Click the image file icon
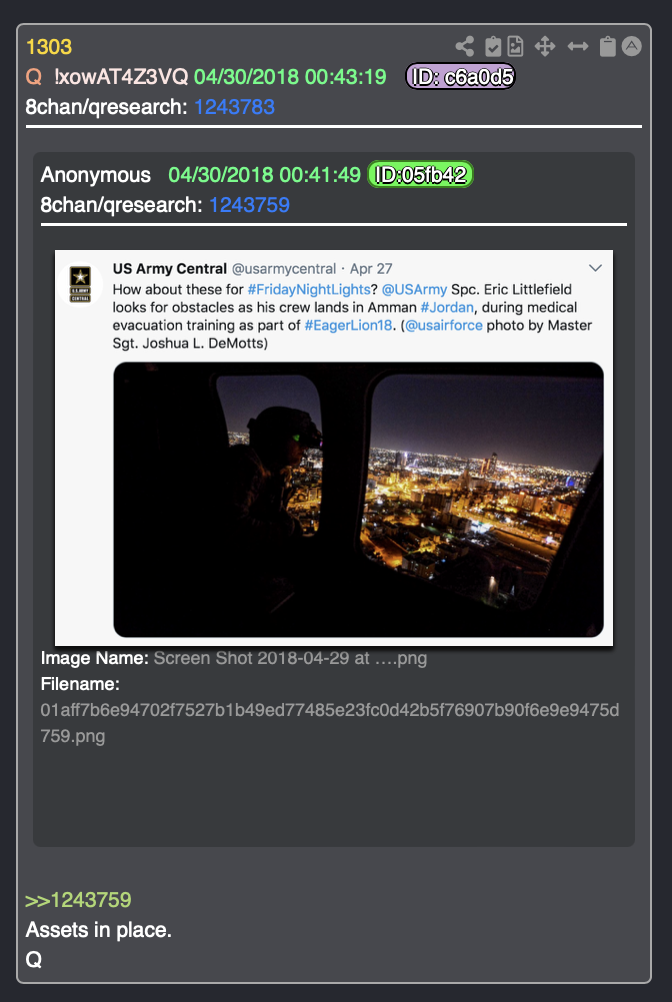 pyautogui.click(x=515, y=47)
